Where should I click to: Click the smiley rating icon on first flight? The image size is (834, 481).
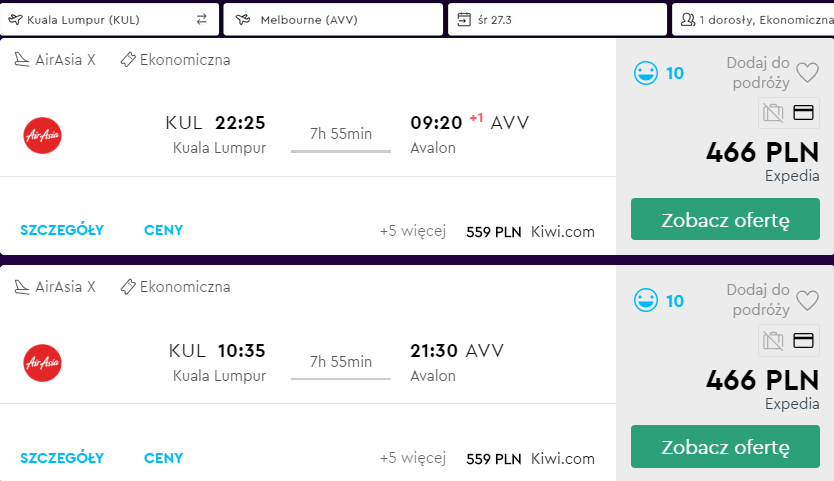[x=647, y=73]
